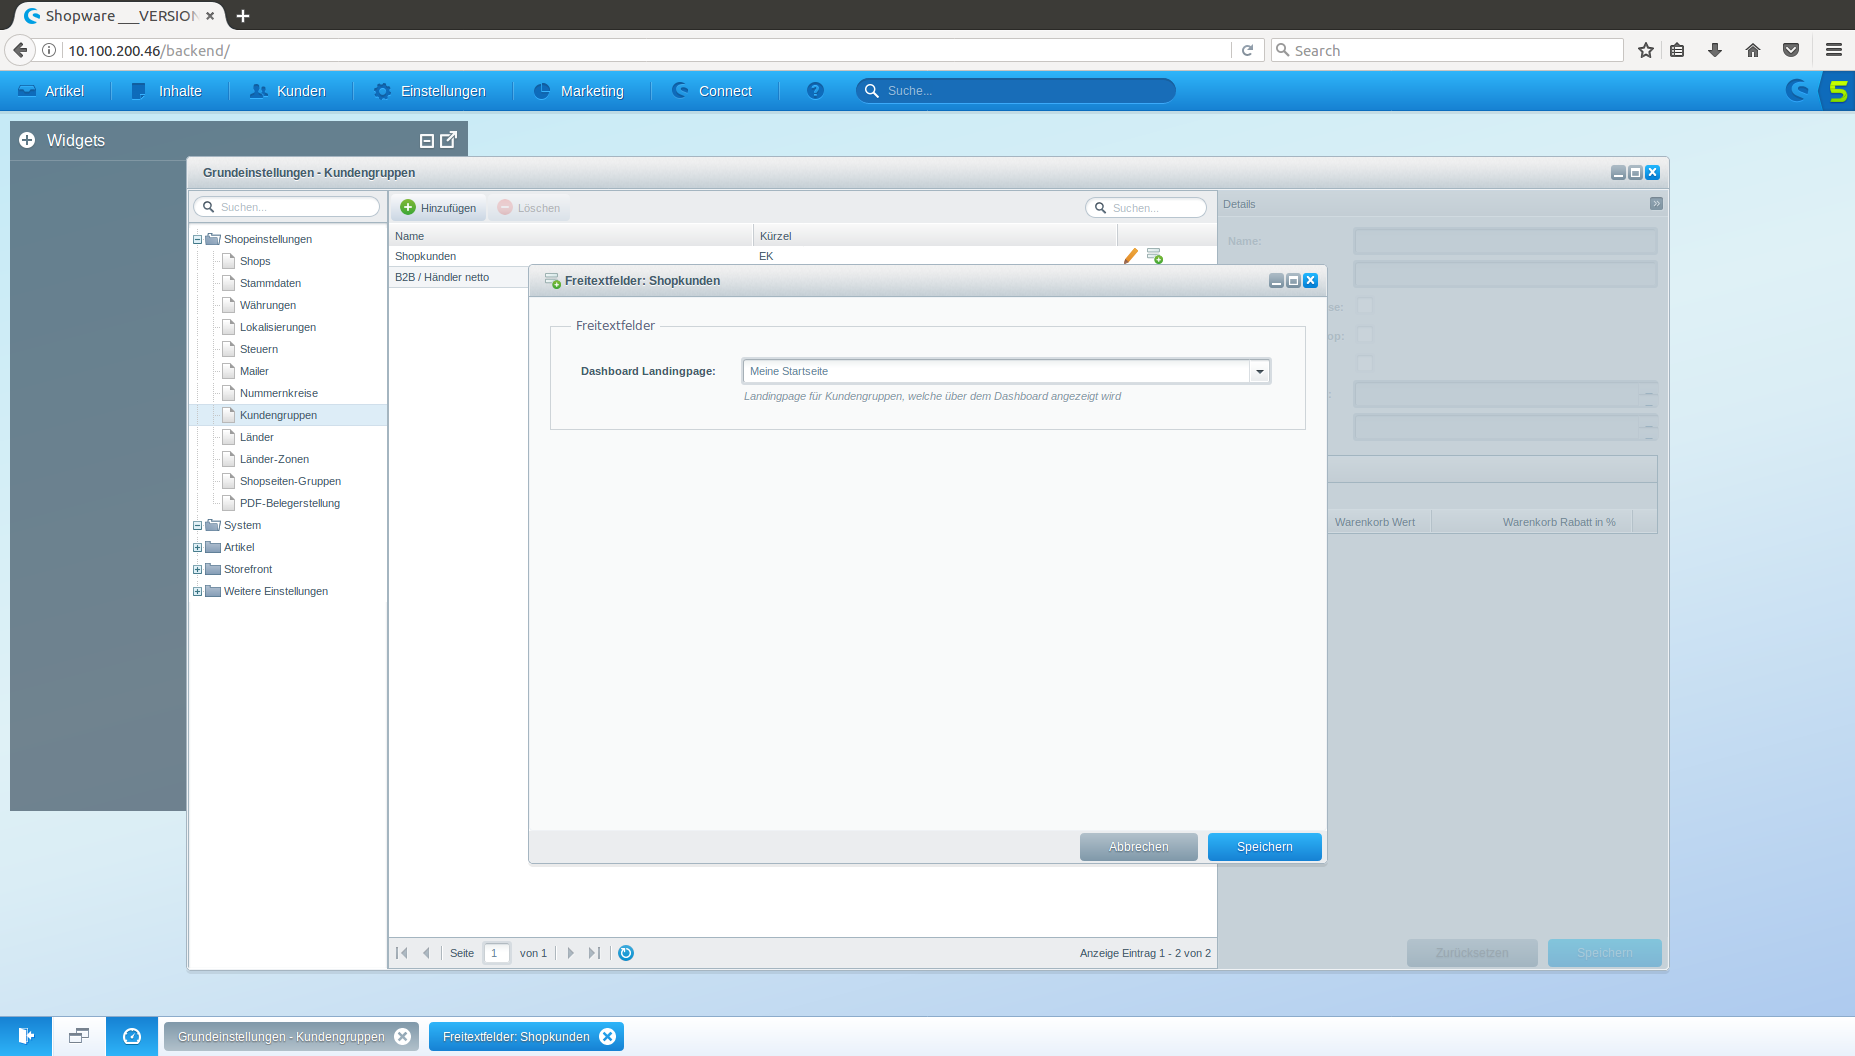Open the help question mark icon
The width and height of the screenshot is (1855, 1056).
click(x=815, y=91)
